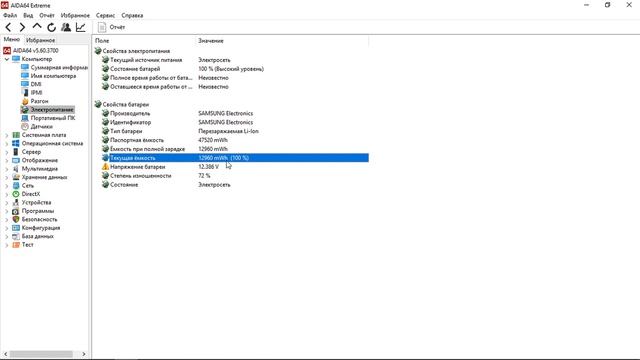Go up one level with the up arrow icon
Viewport: 640px width, 360px height.
point(37,27)
